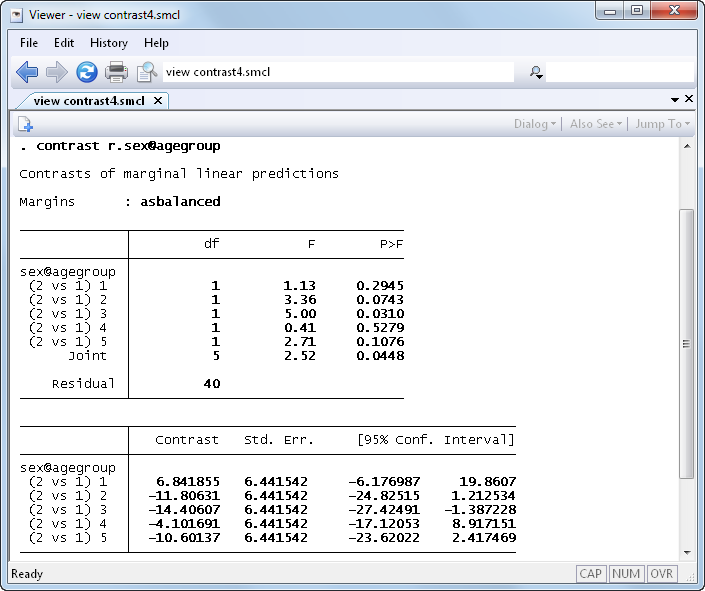Screen dimensions: 705x591
Task: Click the 'asbalanced' margins value
Action: (180, 201)
